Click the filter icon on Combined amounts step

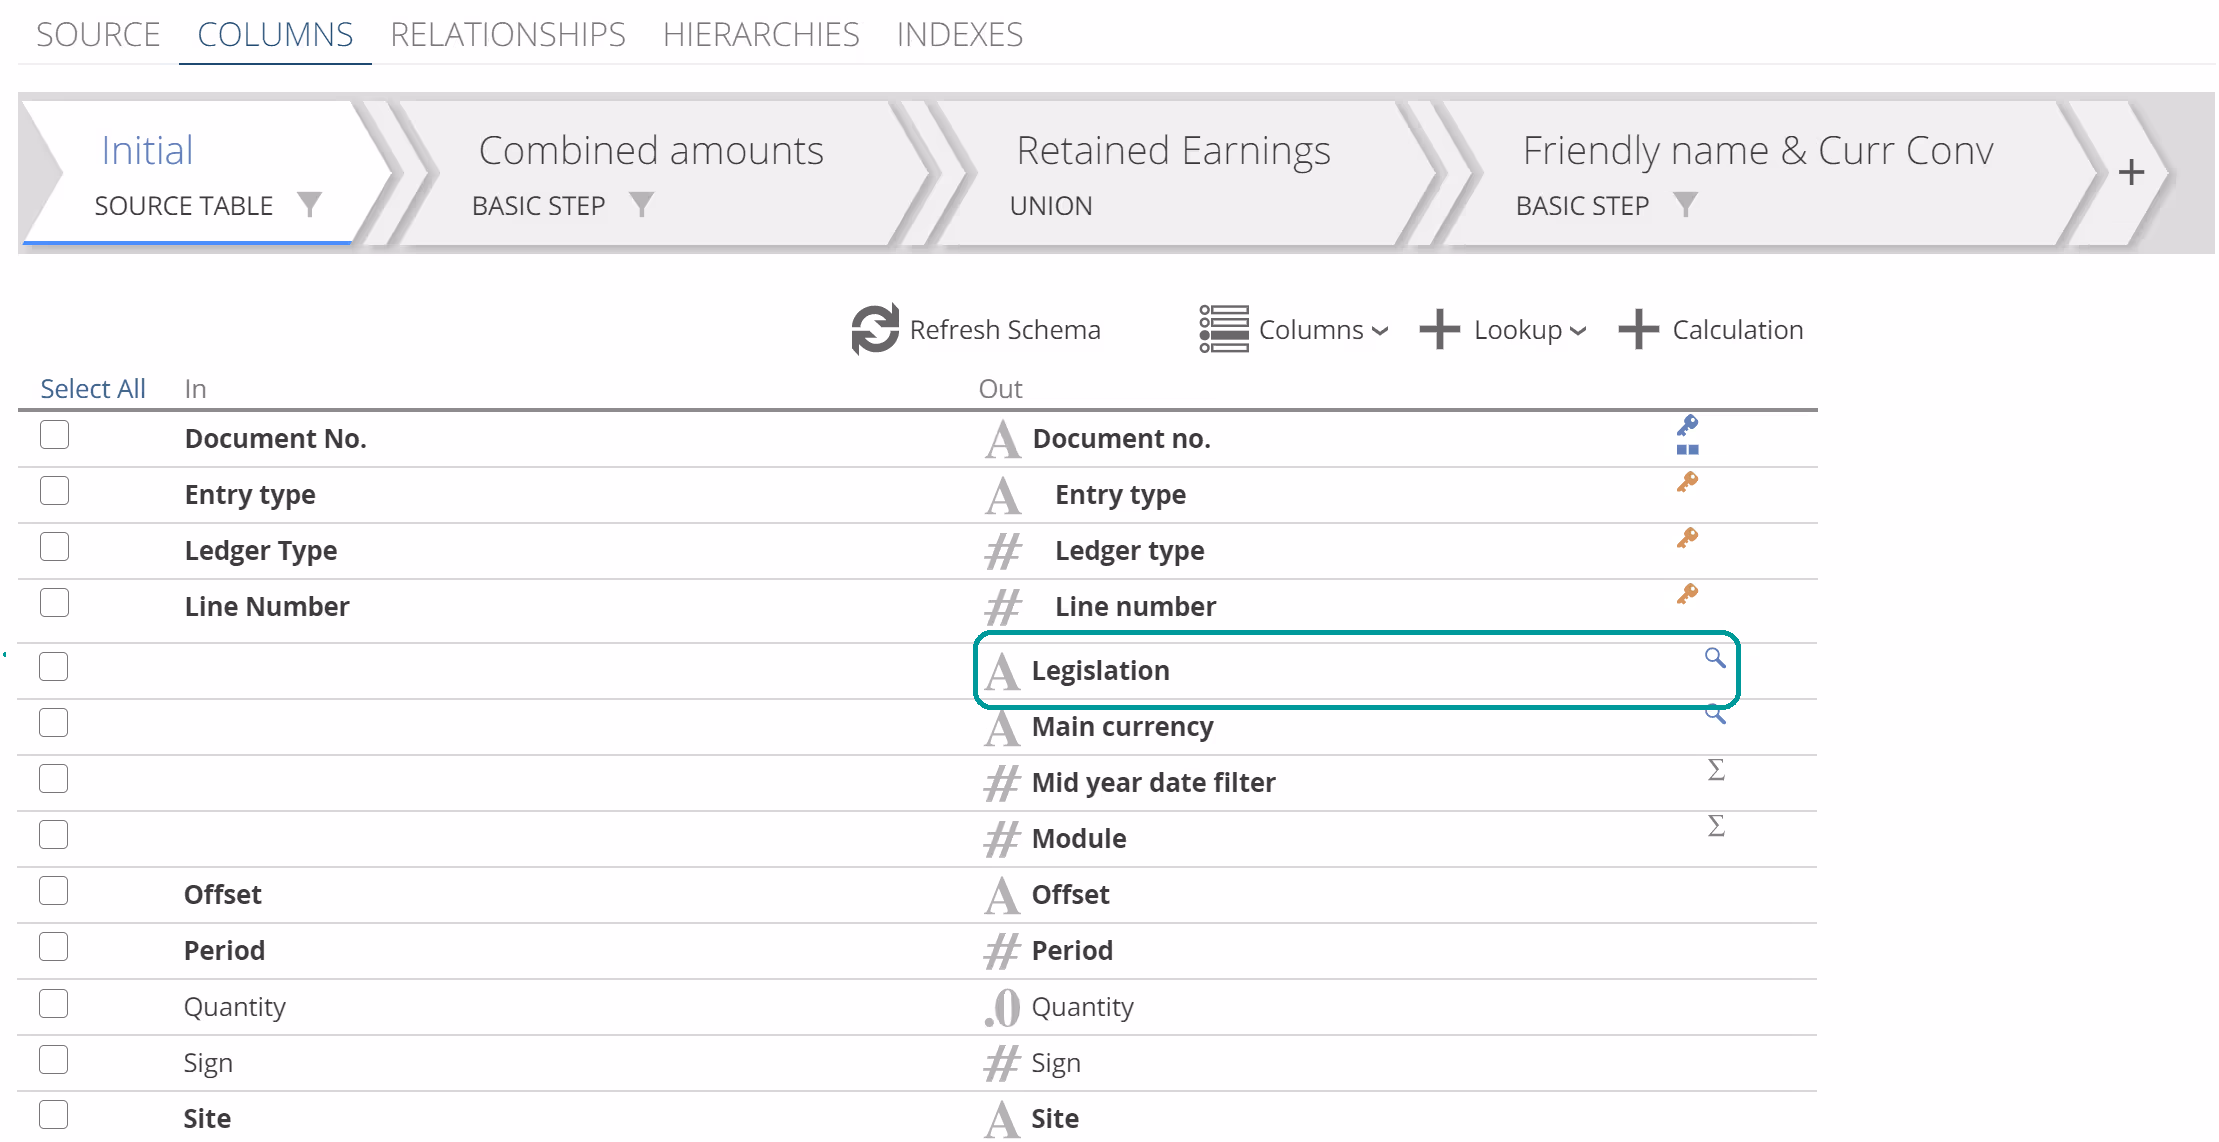click(x=641, y=204)
